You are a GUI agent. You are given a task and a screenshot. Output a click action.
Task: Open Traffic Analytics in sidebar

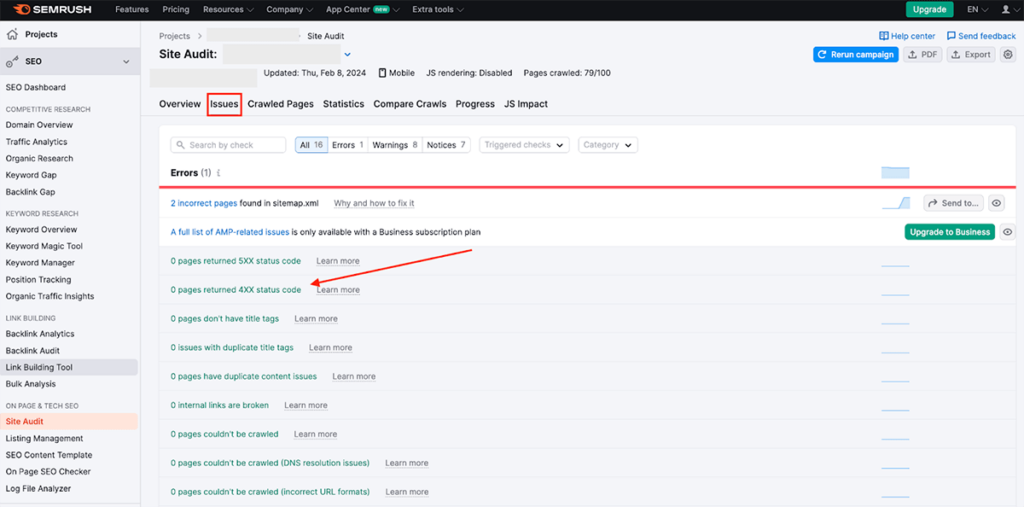[37, 142]
